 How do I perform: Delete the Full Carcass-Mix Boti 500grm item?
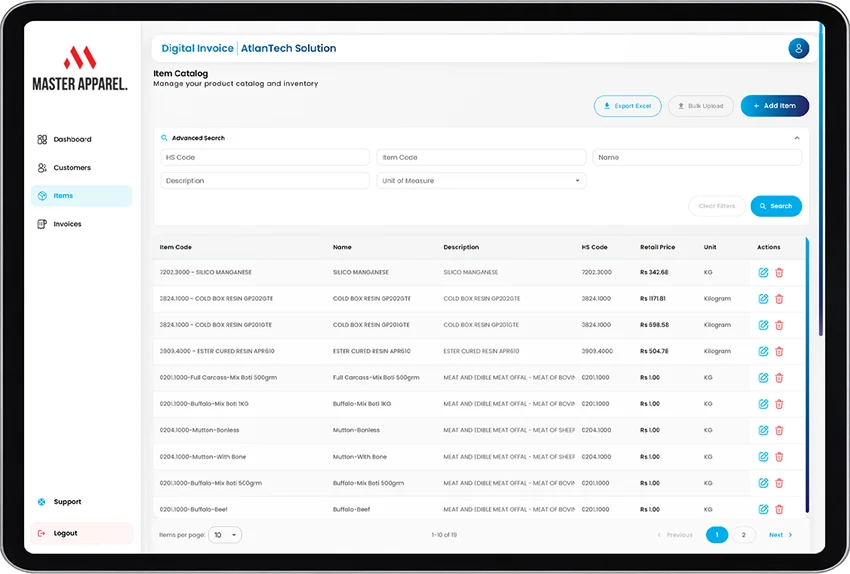(779, 378)
